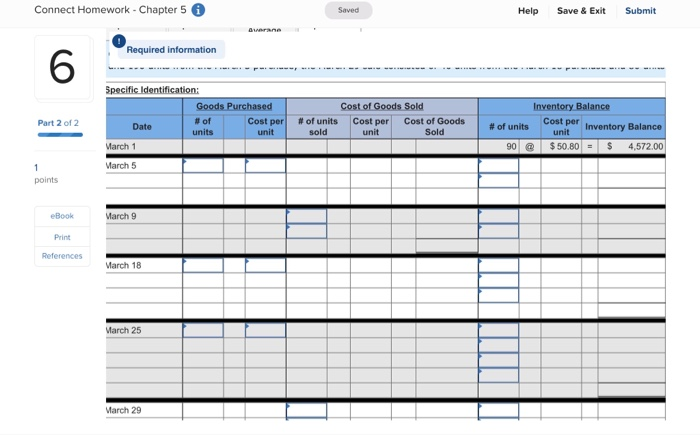The width and height of the screenshot is (700, 435).
Task: Click the Connect Homework - Chapter 5 title
Action: pos(110,10)
